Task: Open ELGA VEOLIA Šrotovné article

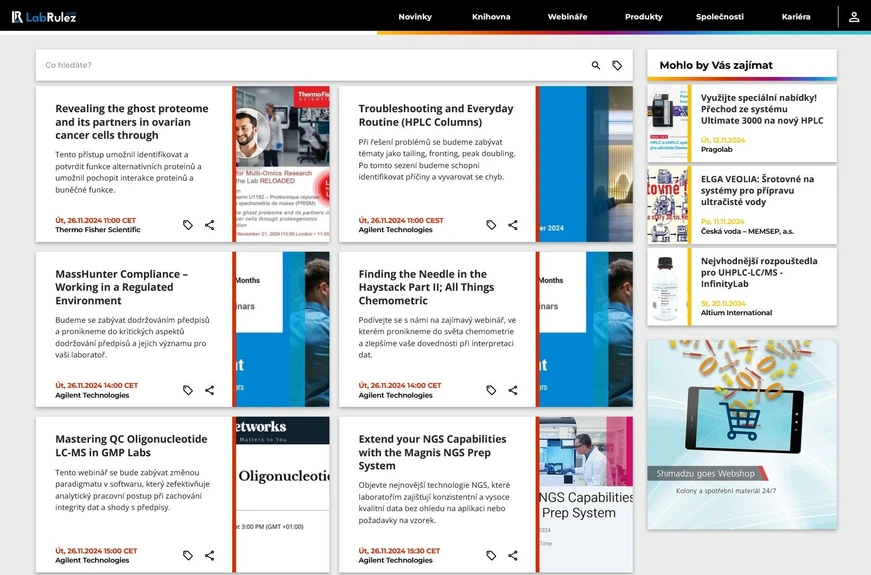Action: coord(757,191)
